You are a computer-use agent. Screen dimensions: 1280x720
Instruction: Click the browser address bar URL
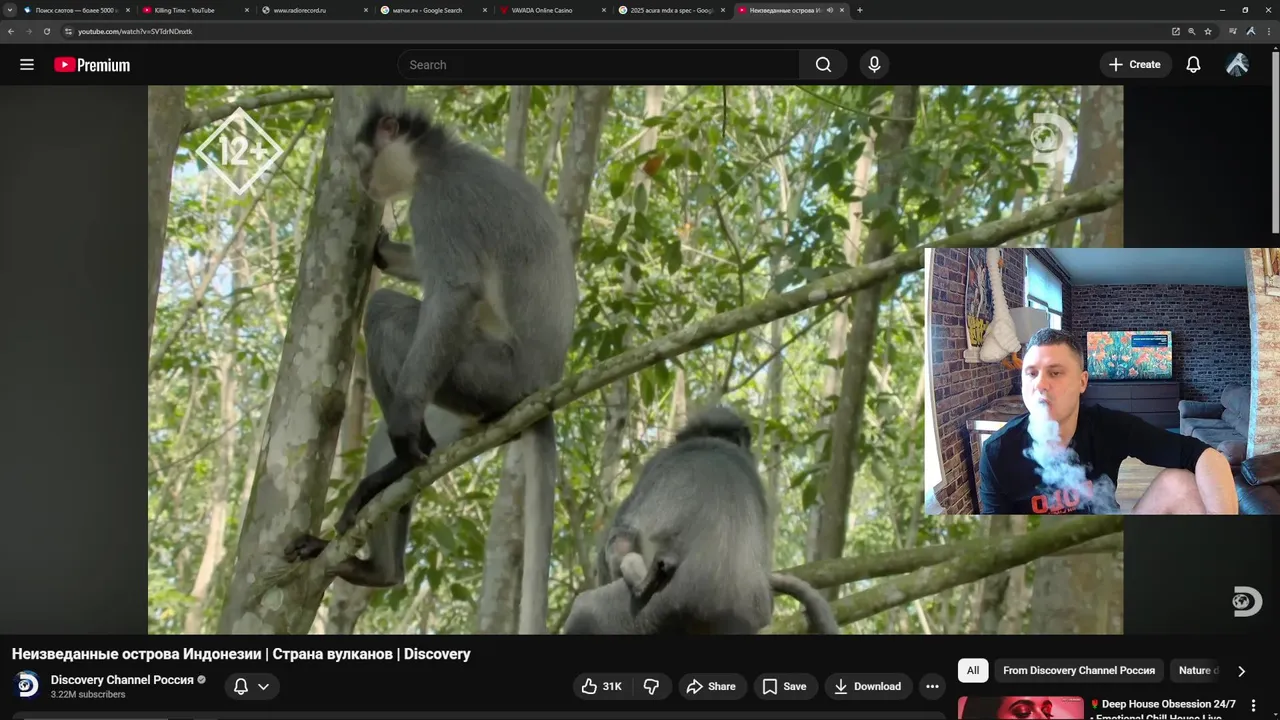tap(135, 31)
